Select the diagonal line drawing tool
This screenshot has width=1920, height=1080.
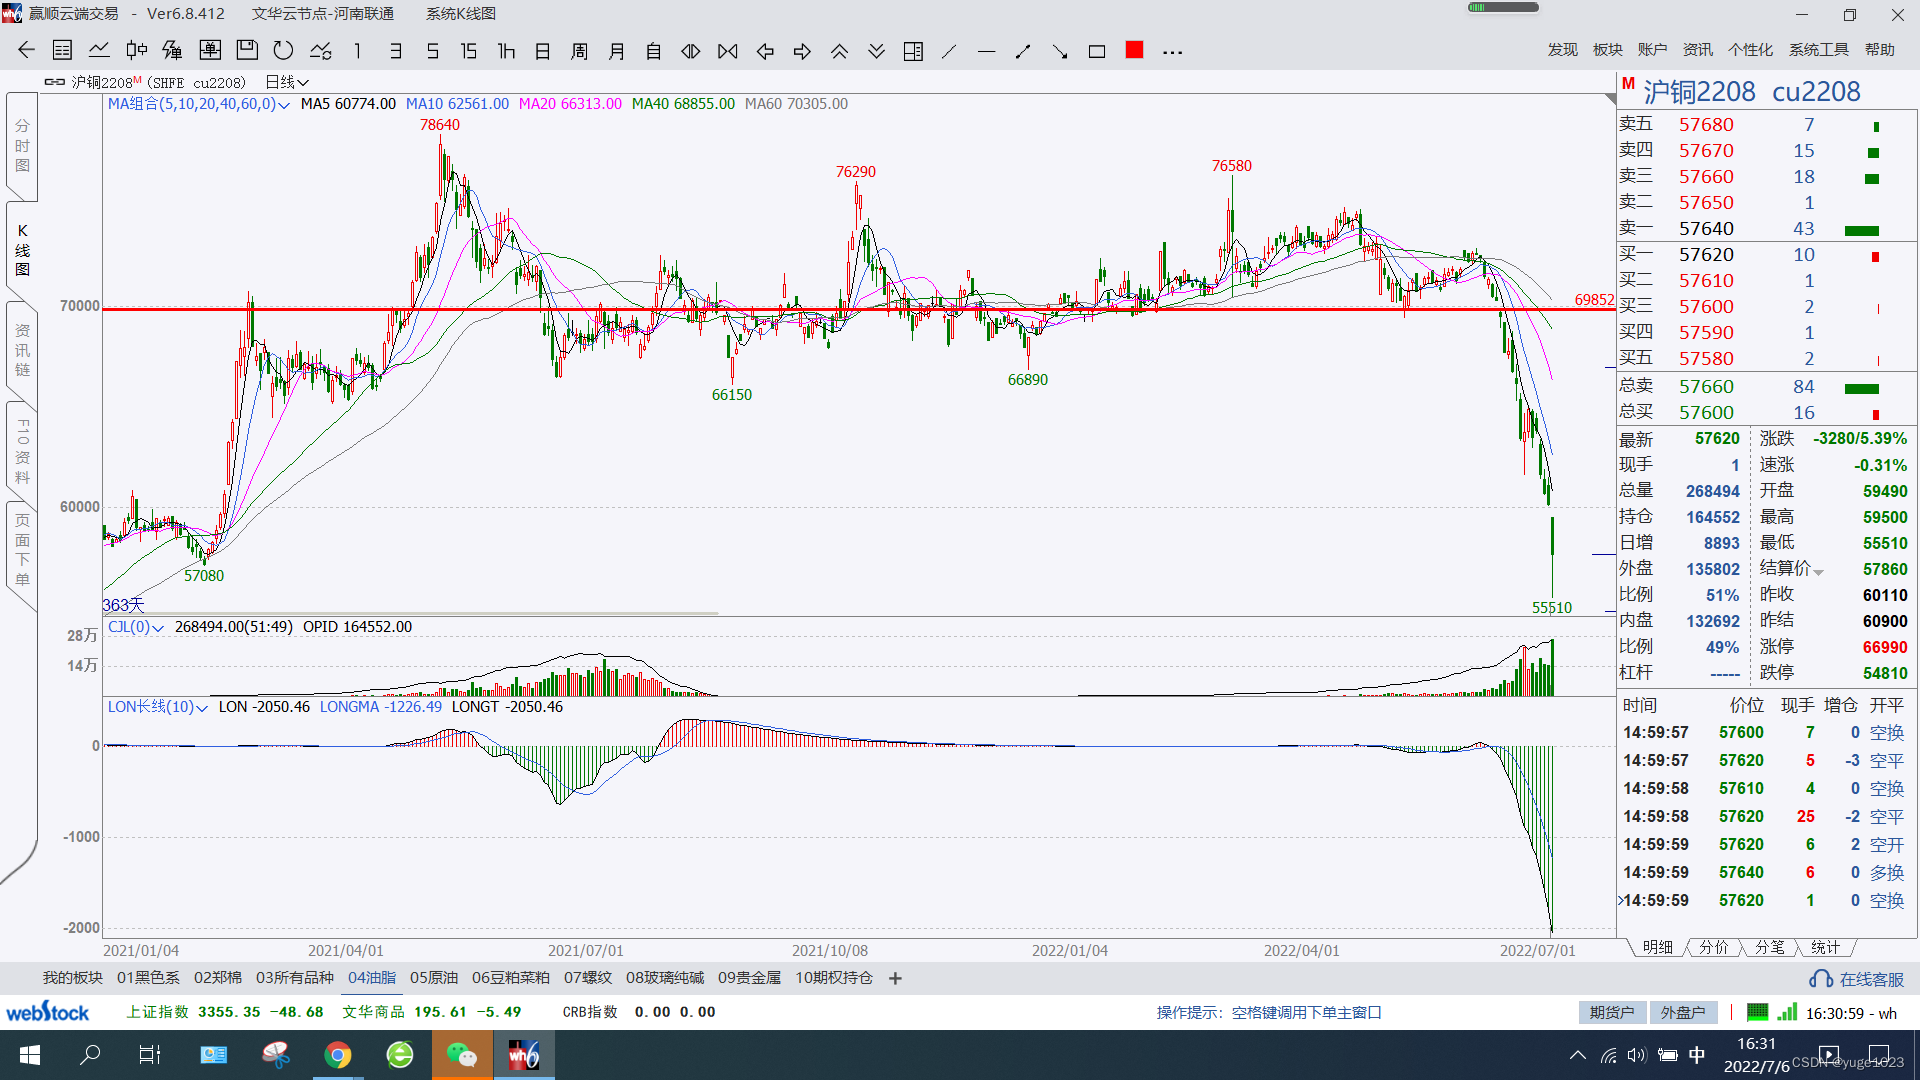click(x=950, y=51)
